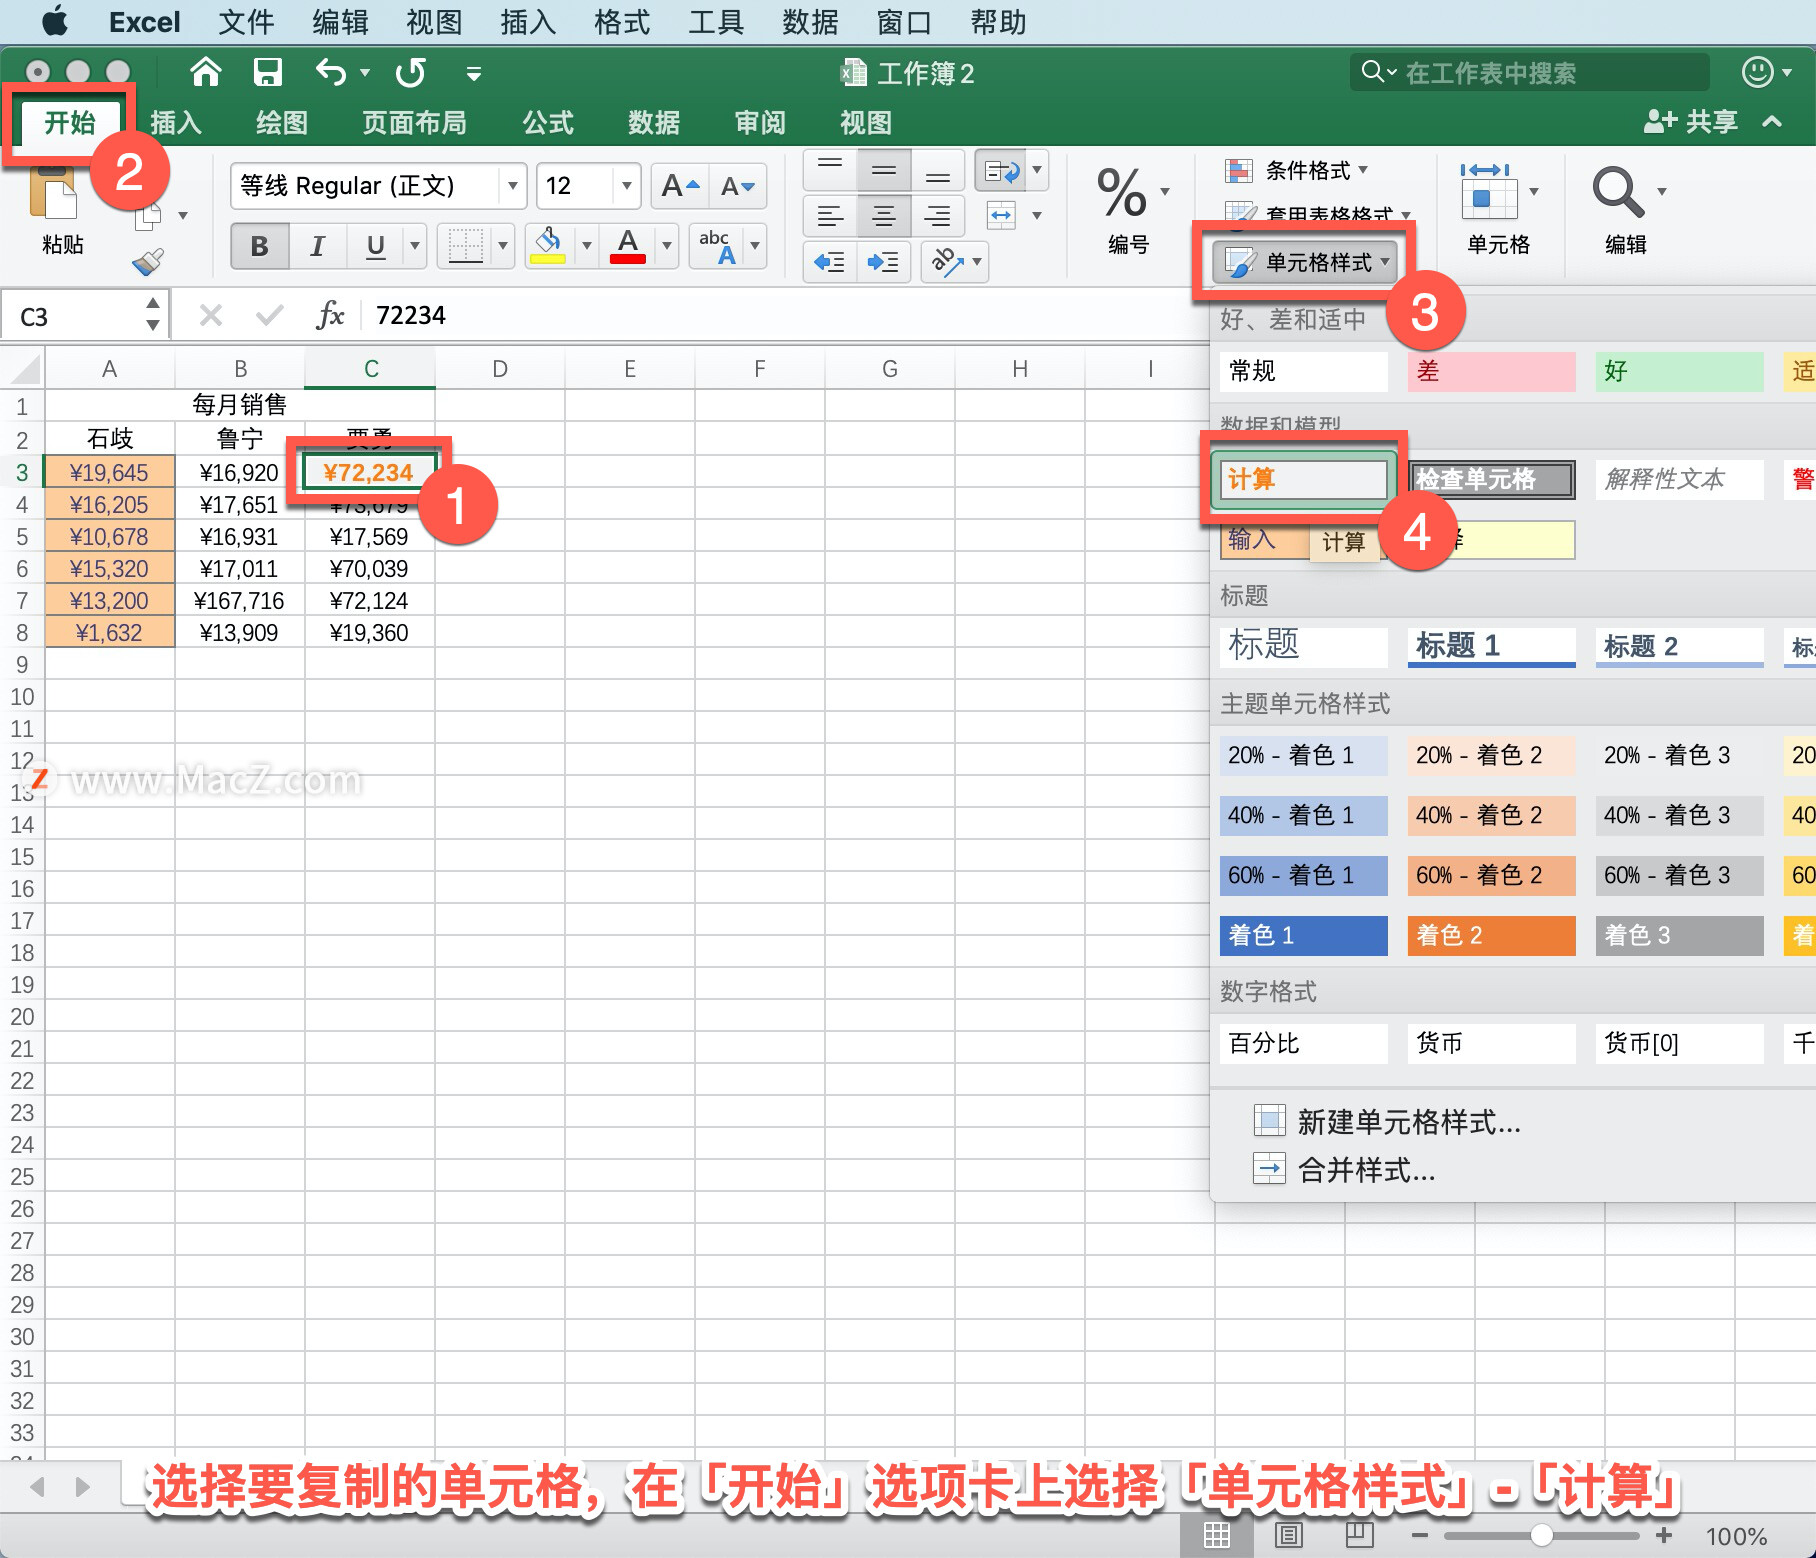Align text to top

click(x=830, y=170)
